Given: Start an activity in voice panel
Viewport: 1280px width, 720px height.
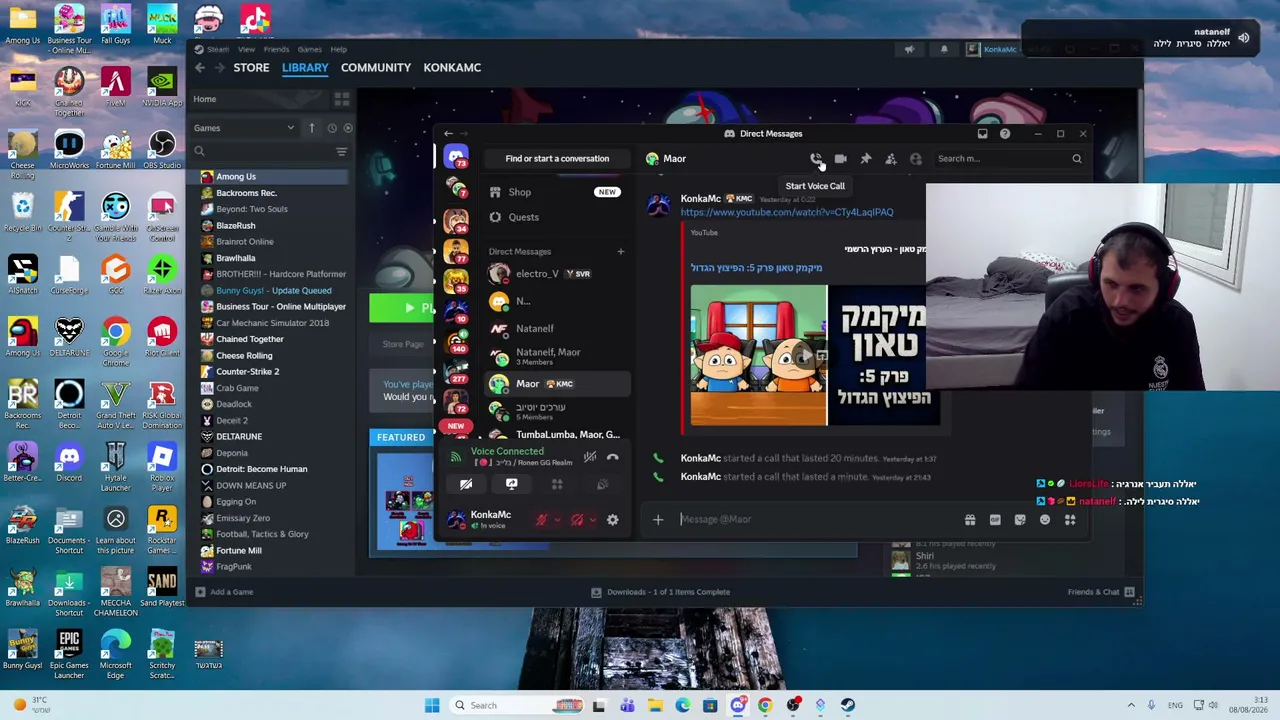Looking at the screenshot, I should tap(557, 485).
